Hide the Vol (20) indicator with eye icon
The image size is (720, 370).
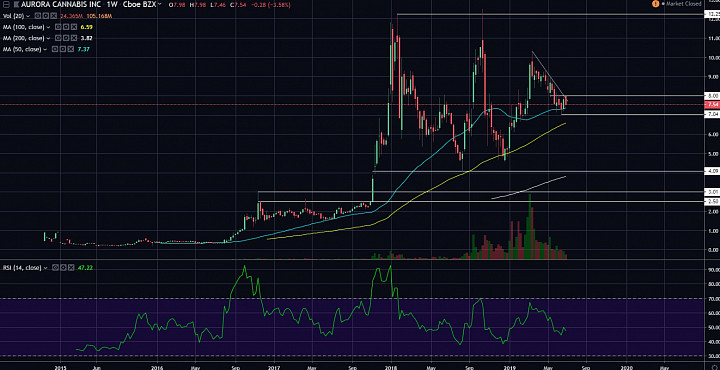[x=38, y=16]
